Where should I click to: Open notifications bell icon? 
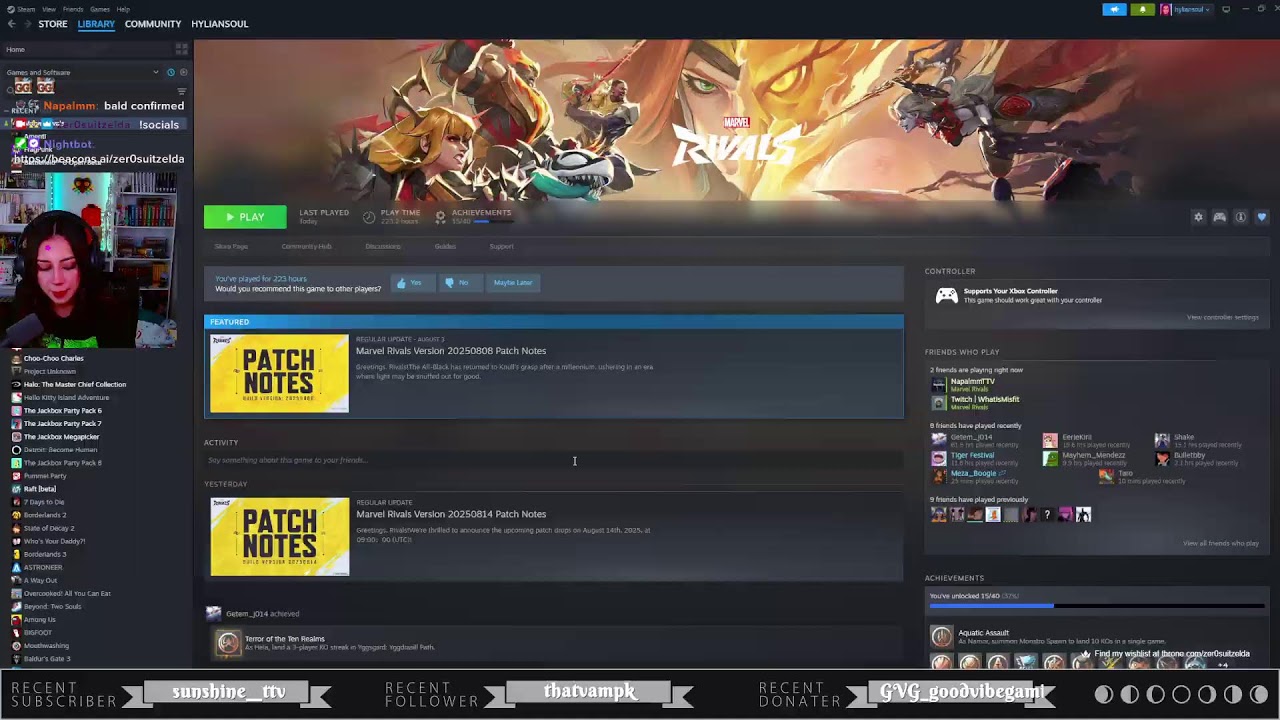[1142, 10]
